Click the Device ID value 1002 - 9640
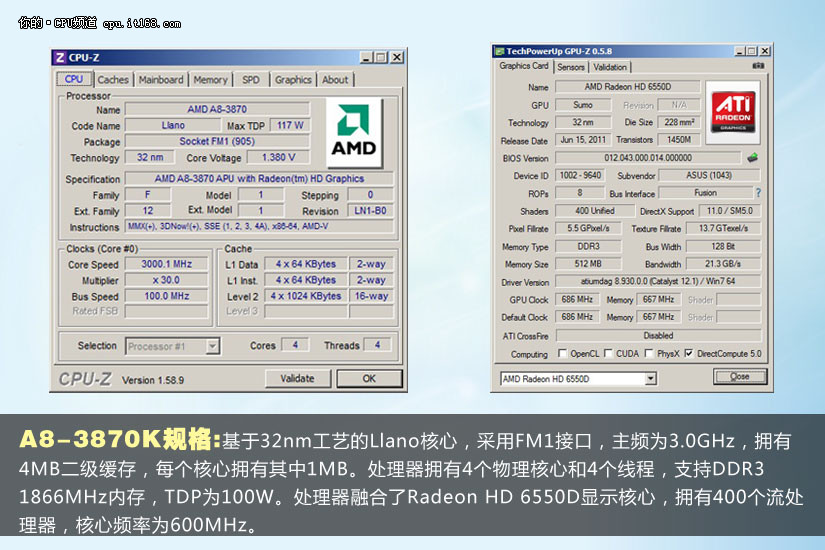The width and height of the screenshot is (825, 550). pyautogui.click(x=580, y=175)
